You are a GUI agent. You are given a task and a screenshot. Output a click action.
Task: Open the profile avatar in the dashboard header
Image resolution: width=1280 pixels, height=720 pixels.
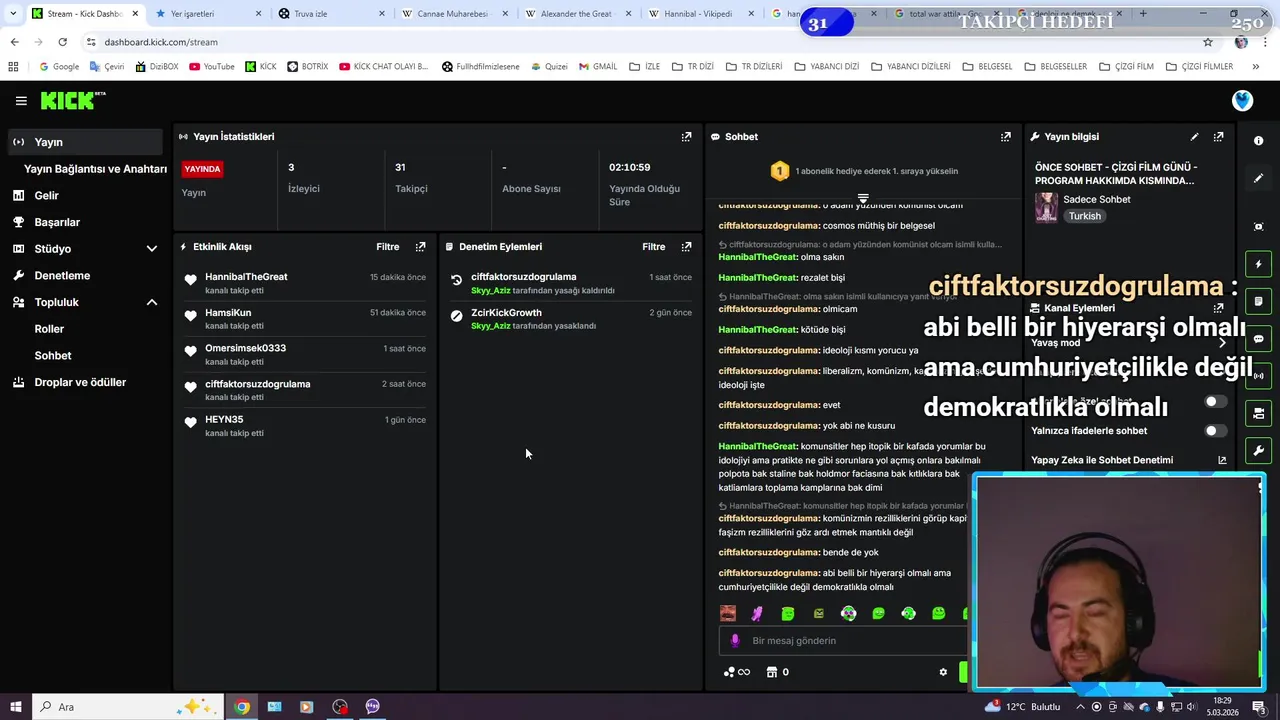pos(1242,101)
